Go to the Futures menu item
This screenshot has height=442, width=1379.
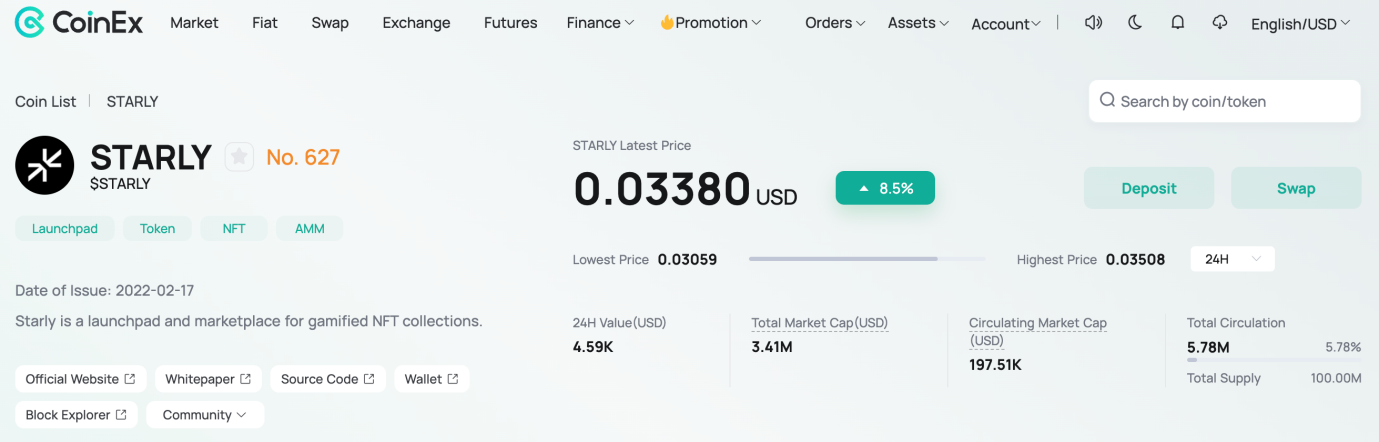click(x=510, y=23)
